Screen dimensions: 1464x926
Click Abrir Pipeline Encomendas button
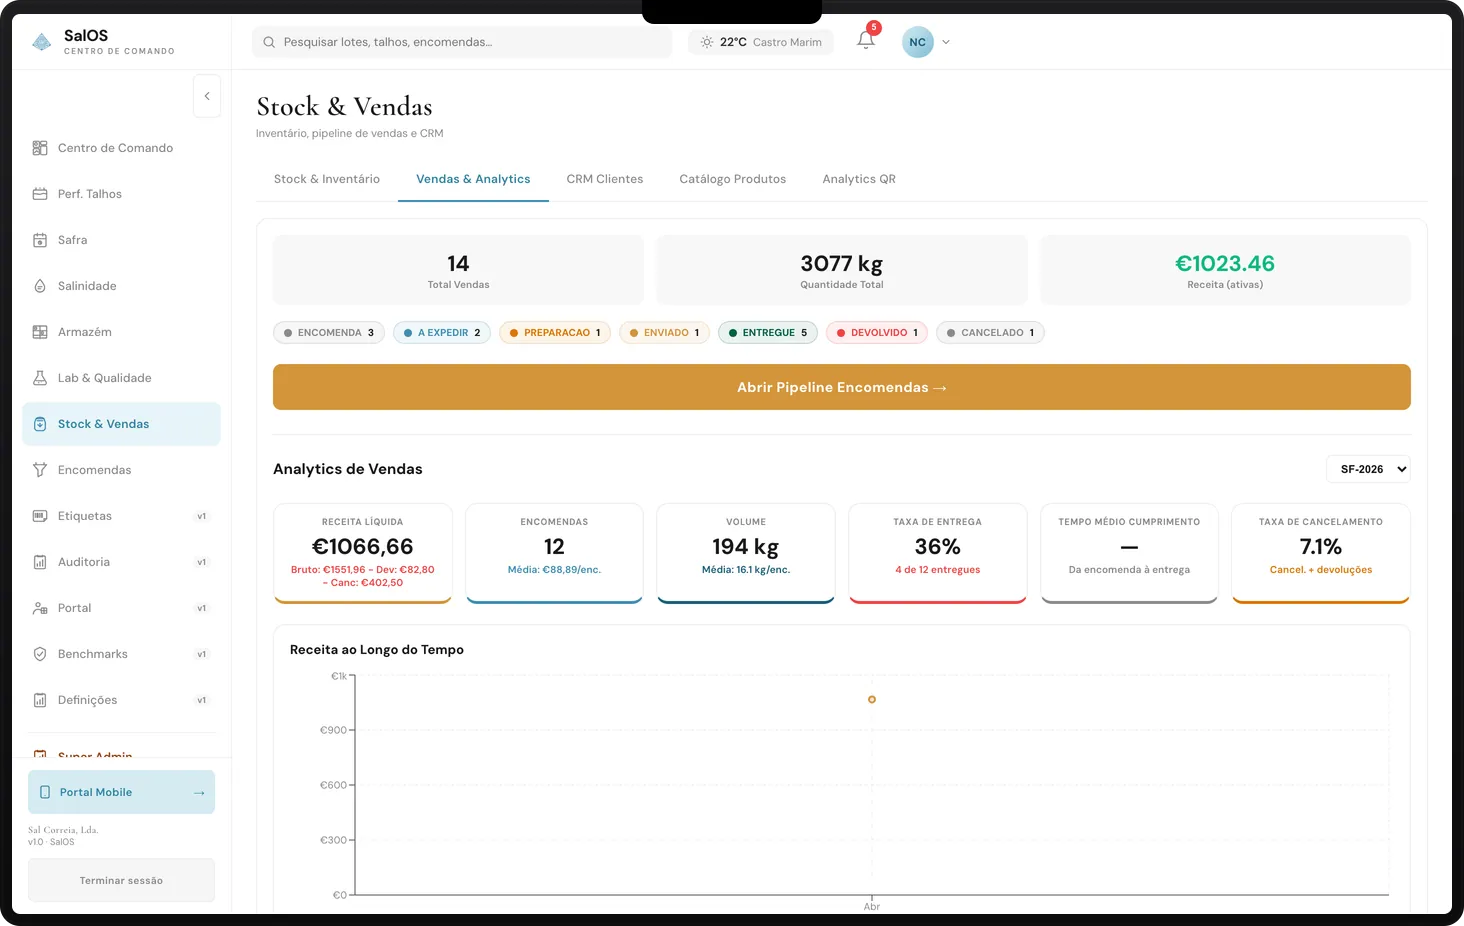point(841,387)
